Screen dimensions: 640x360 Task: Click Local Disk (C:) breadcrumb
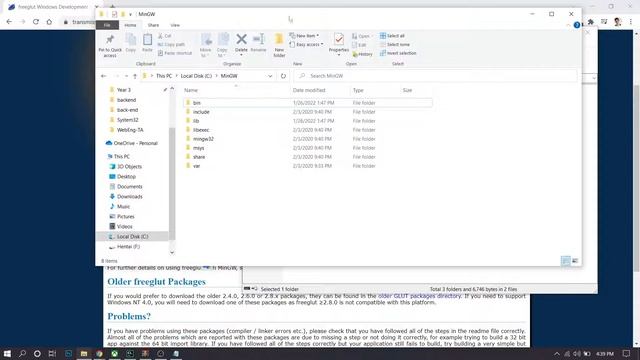(196, 76)
